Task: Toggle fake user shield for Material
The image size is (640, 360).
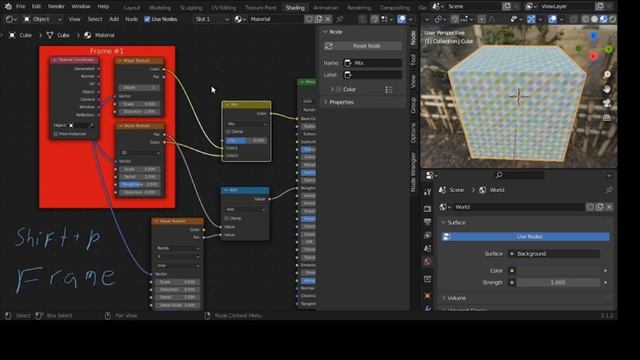Action: (309, 19)
